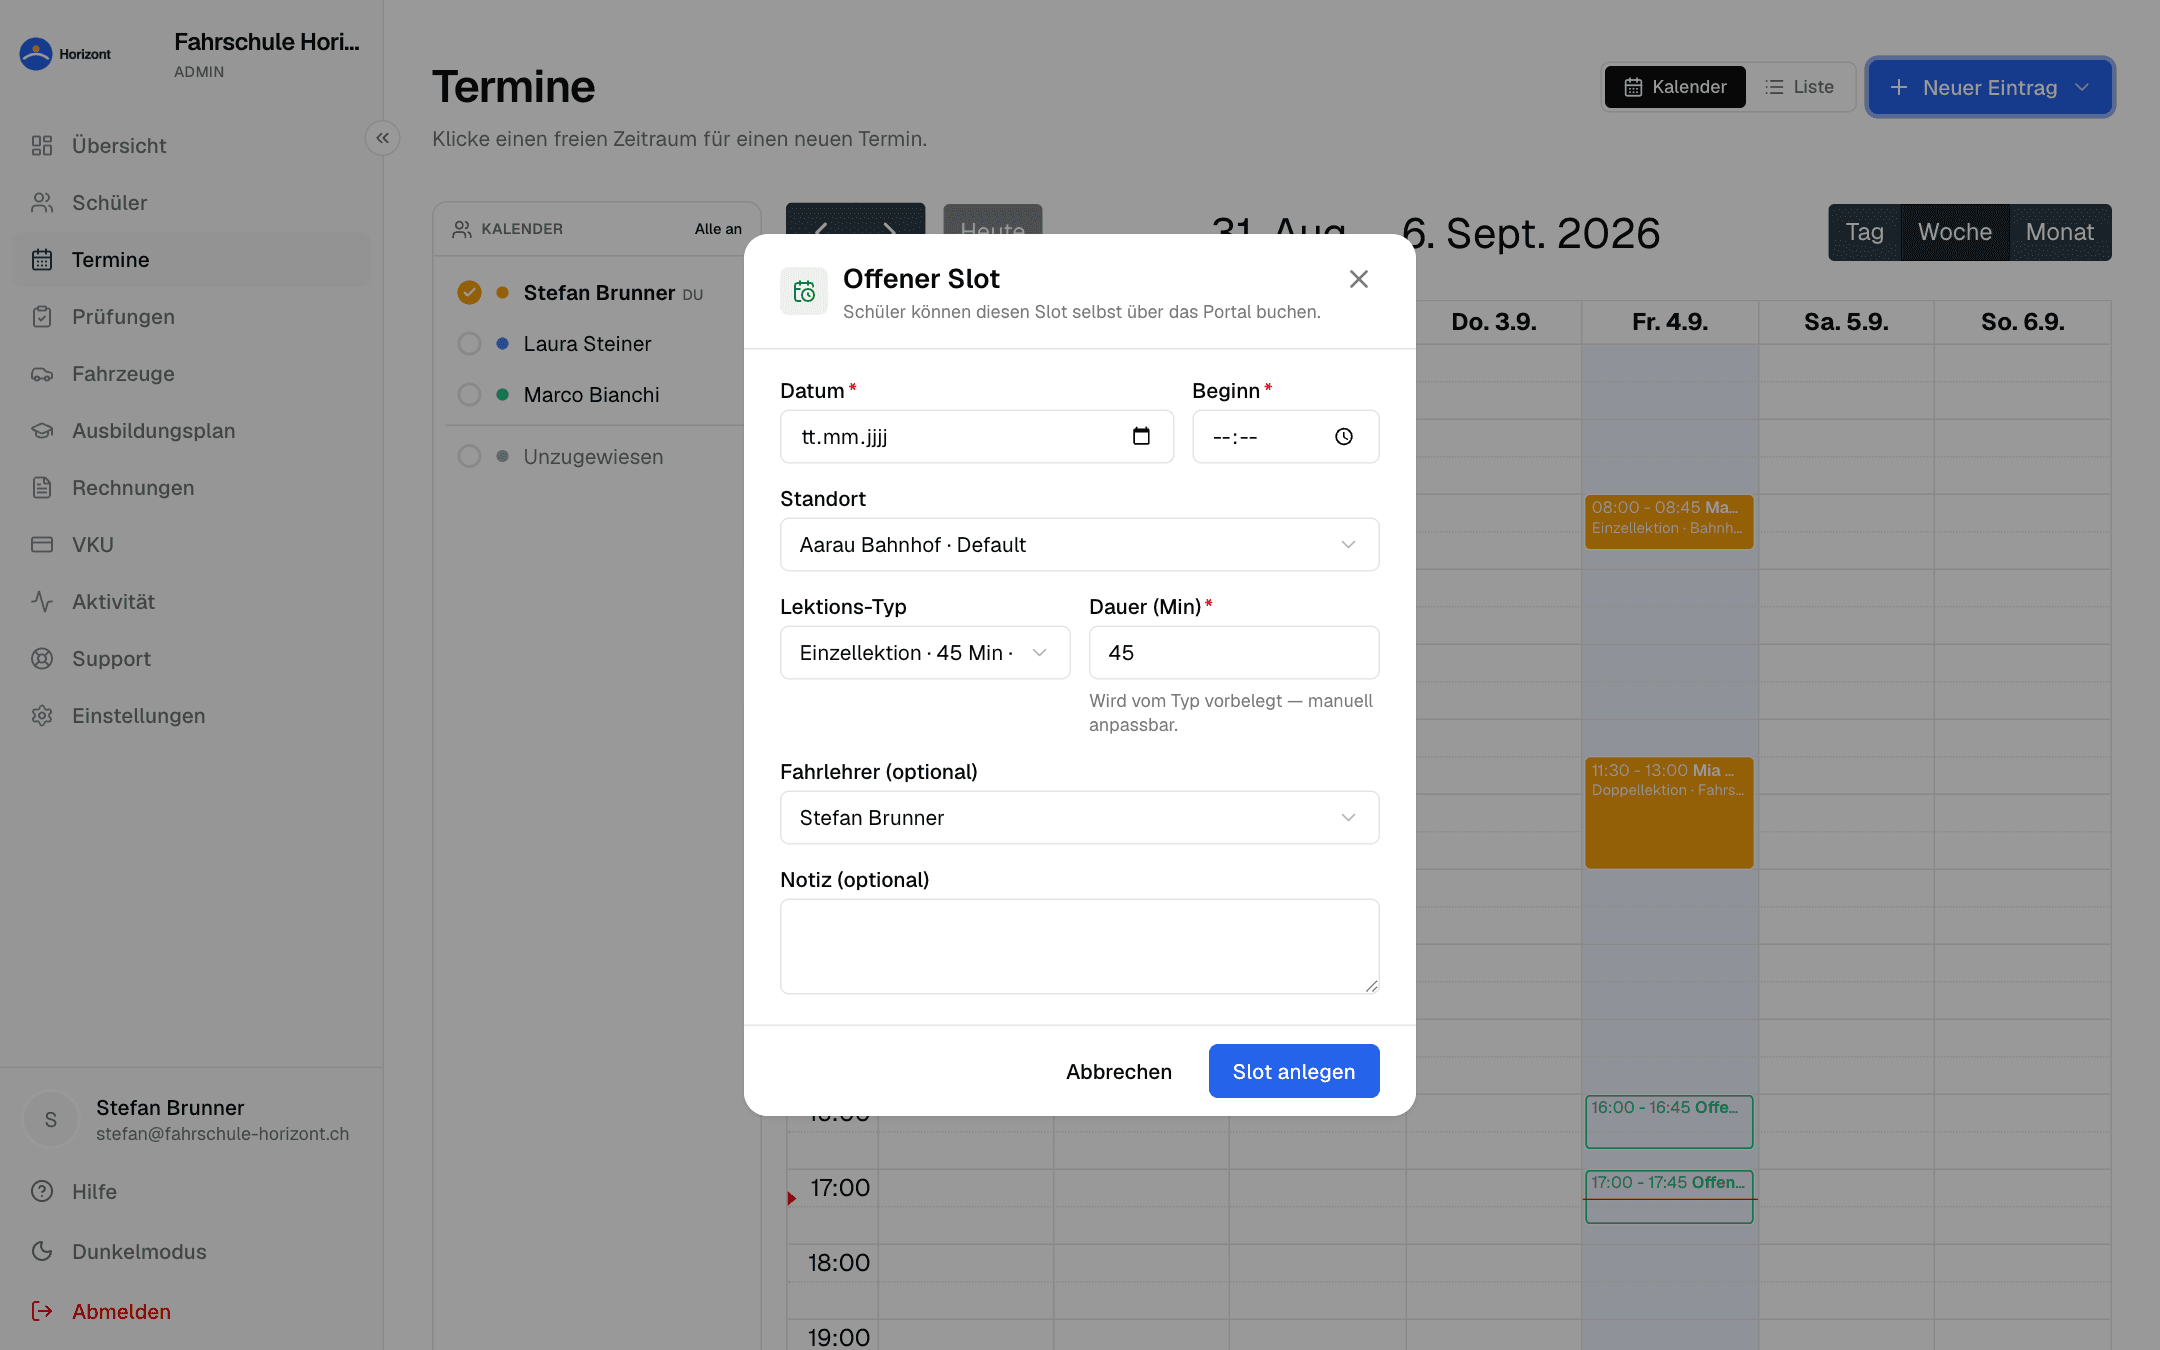Image resolution: width=2160 pixels, height=1350 pixels.
Task: Open the date picker calendar icon
Action: (1141, 436)
